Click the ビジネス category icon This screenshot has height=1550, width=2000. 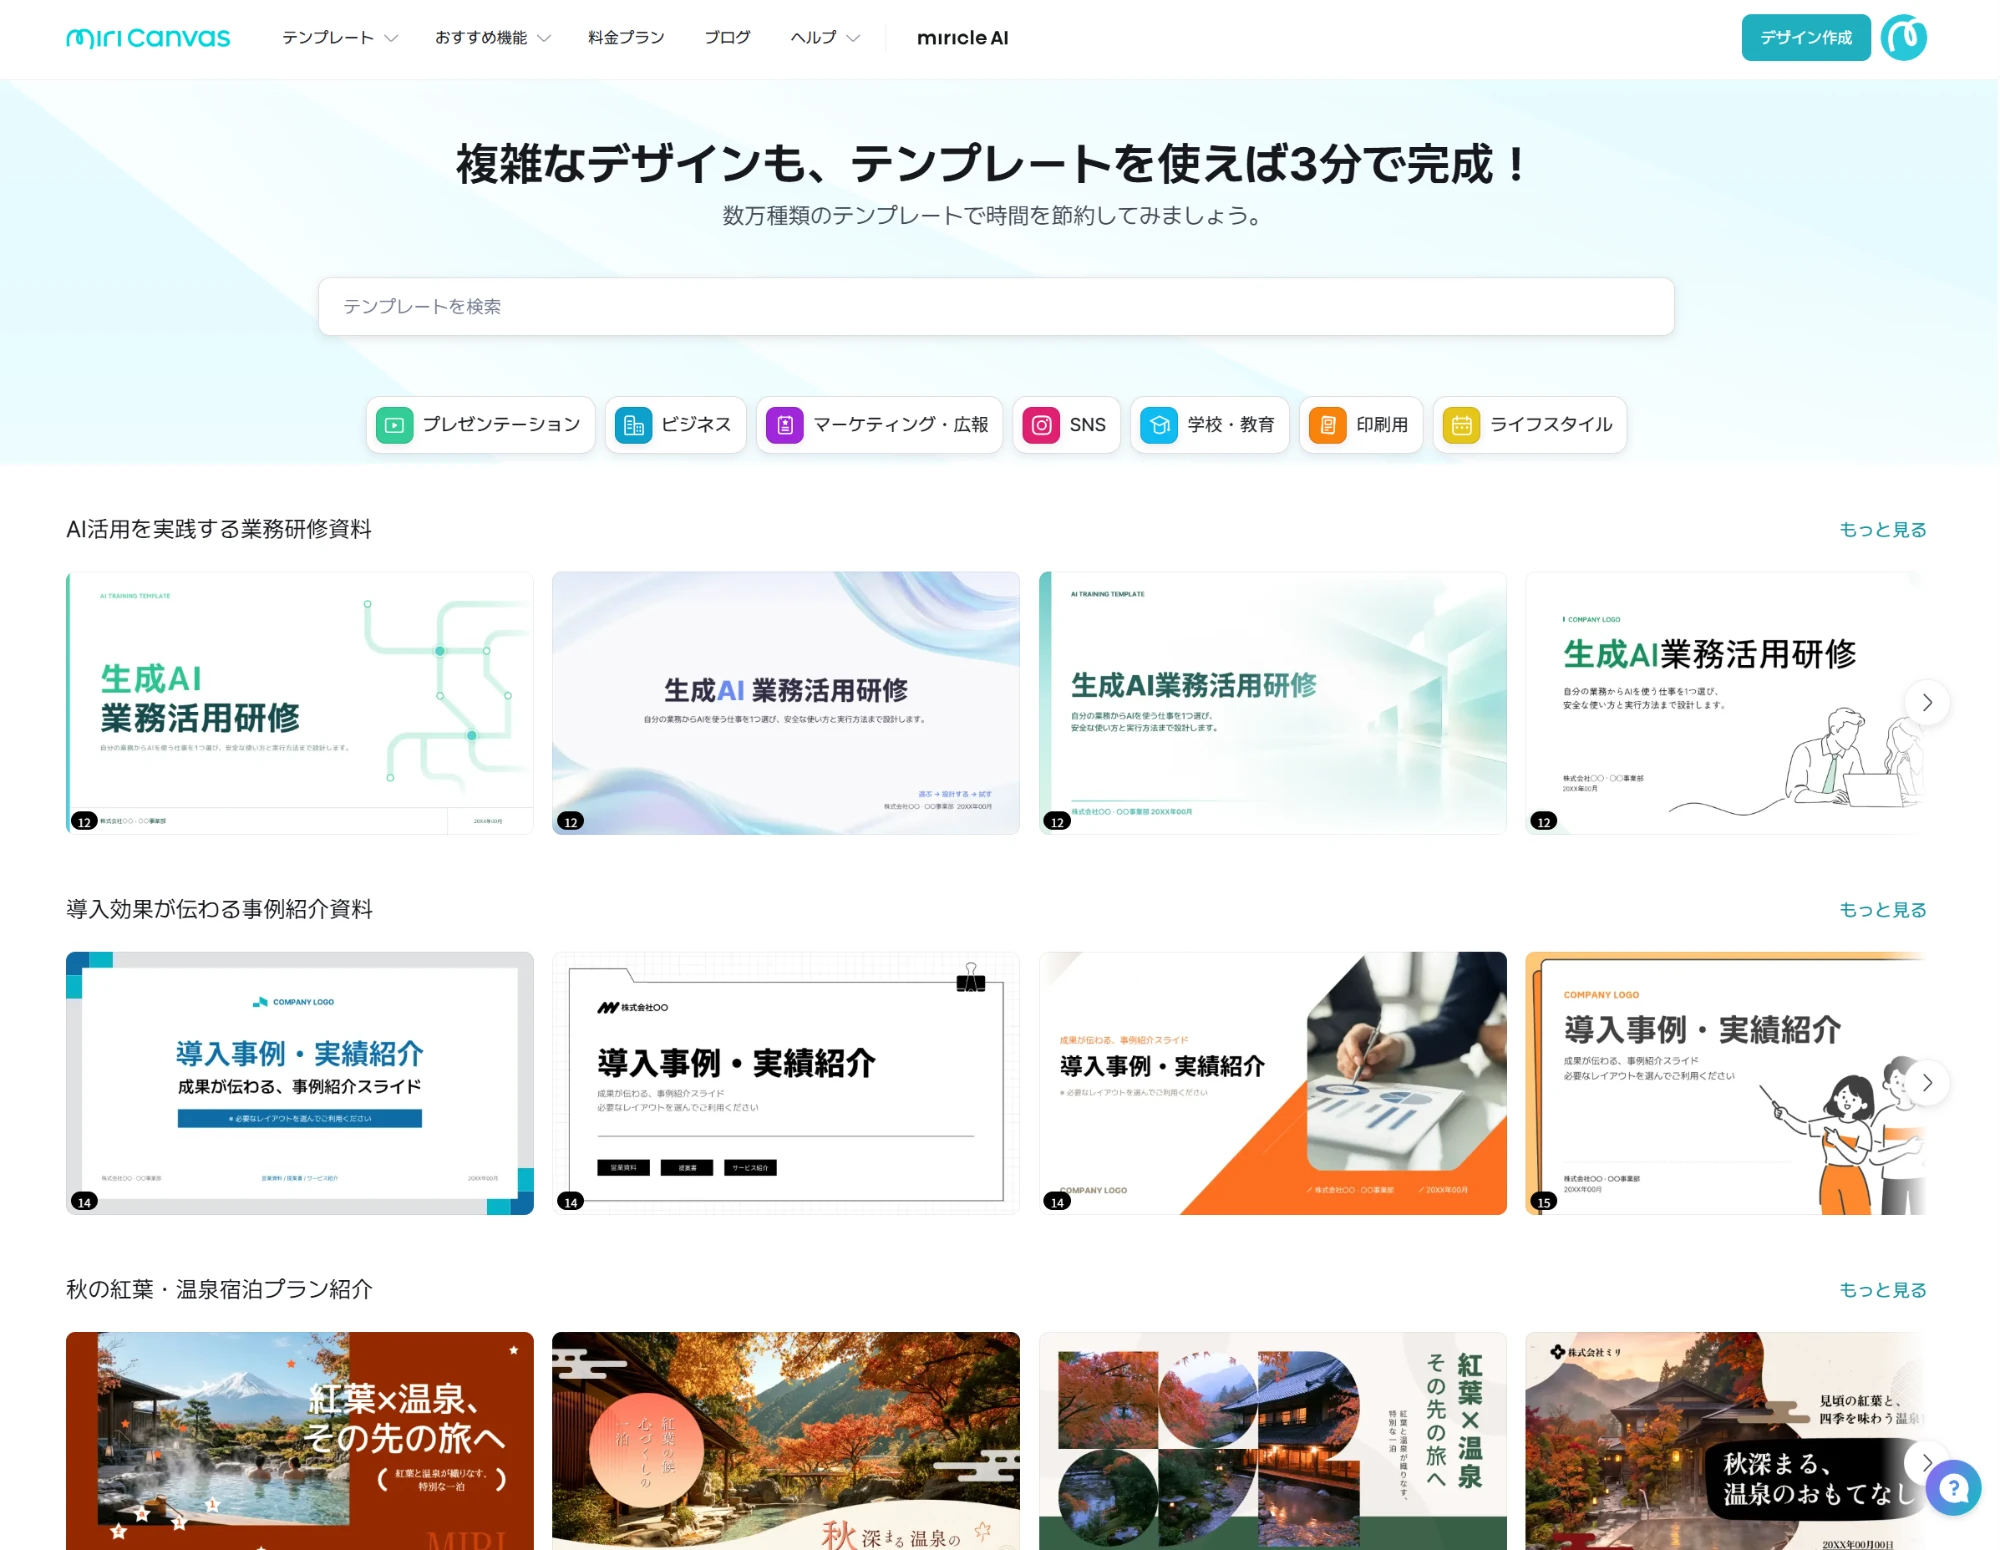633,425
